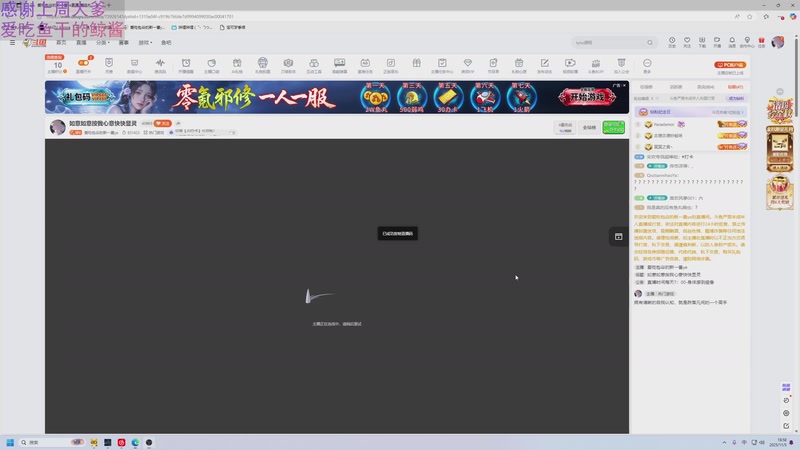Click 开始游戏 on the ad banner

coord(587,97)
